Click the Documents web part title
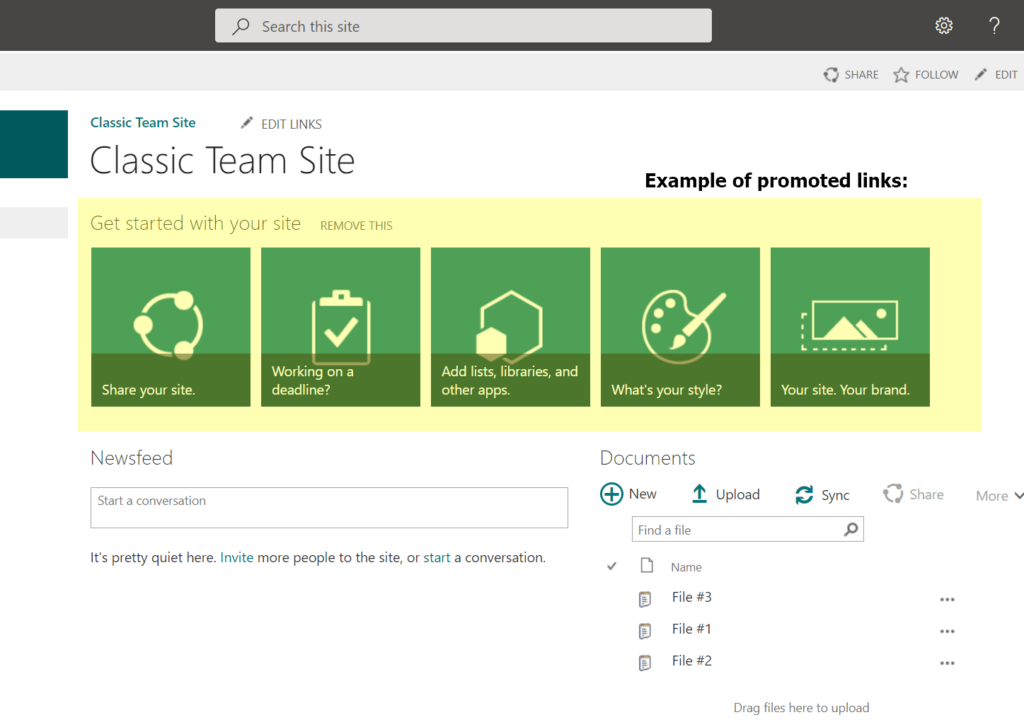This screenshot has height=727, width=1024. click(x=647, y=458)
